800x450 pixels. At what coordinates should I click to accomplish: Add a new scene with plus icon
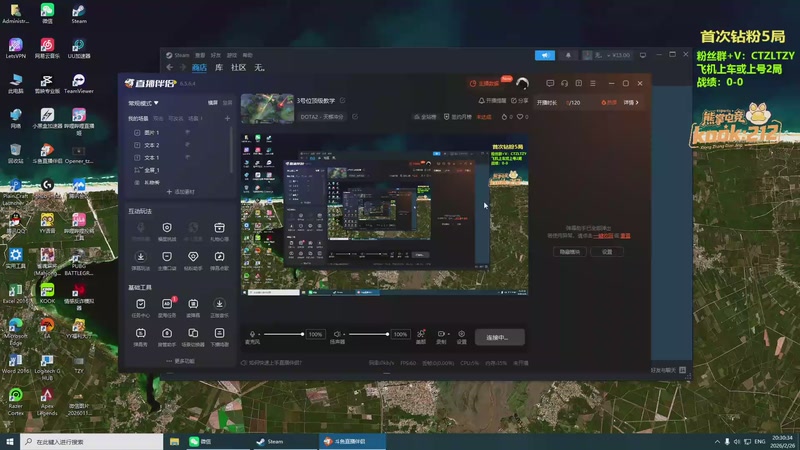(227, 118)
